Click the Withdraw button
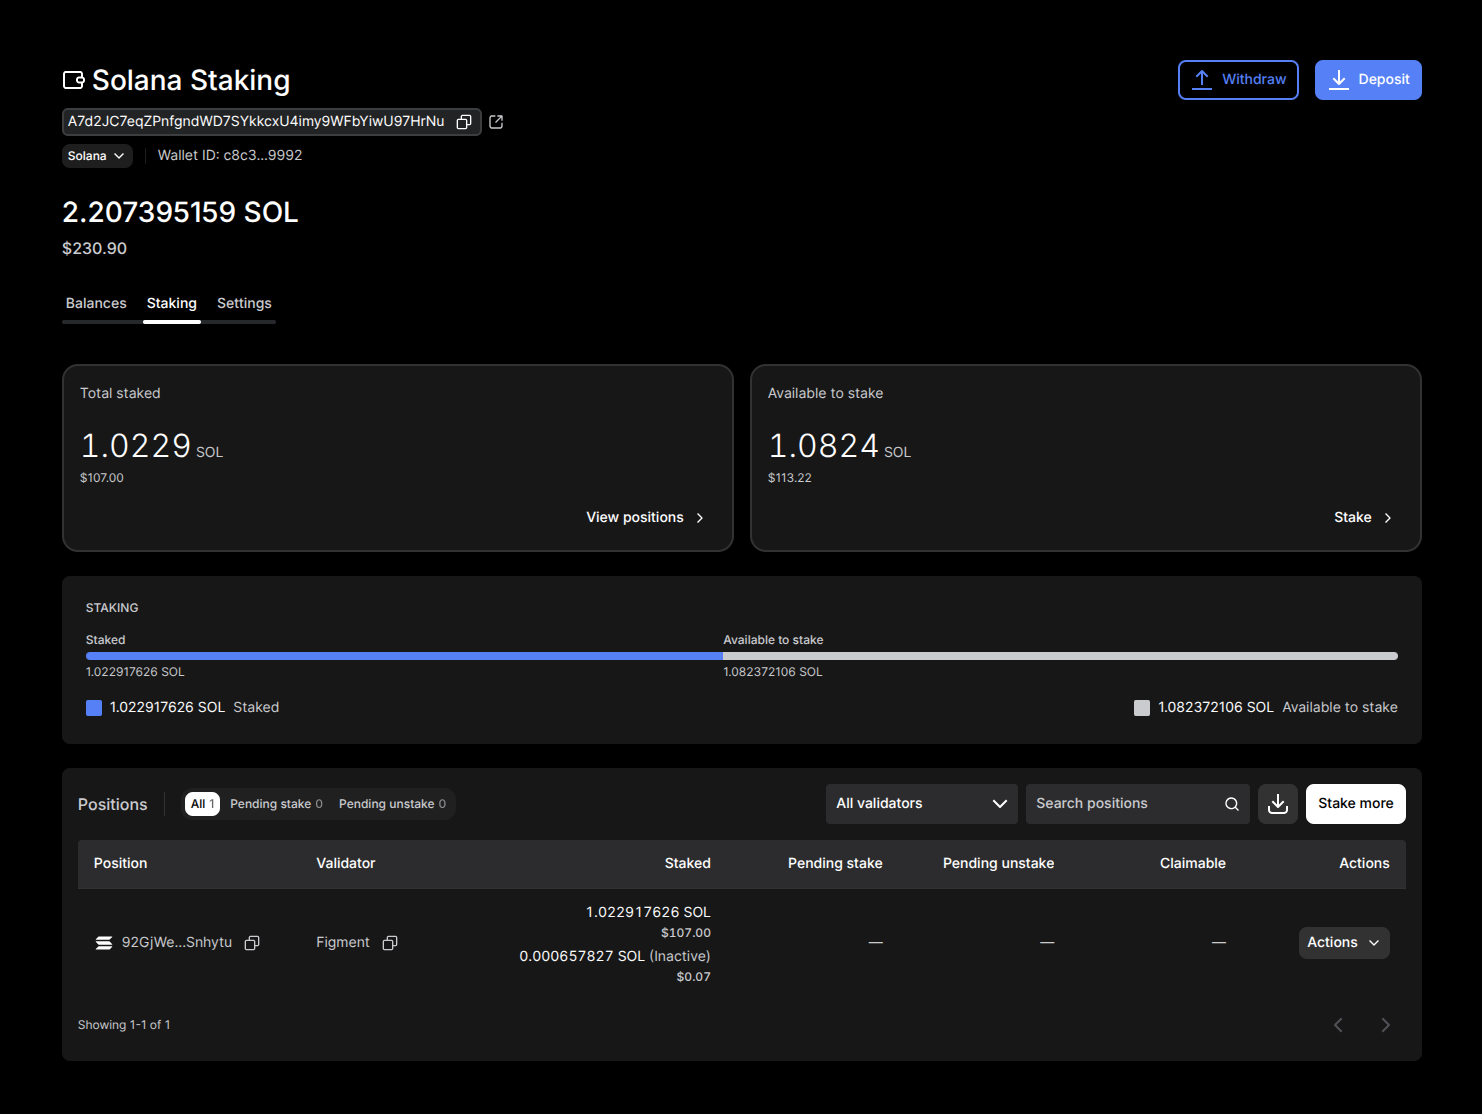 (x=1238, y=80)
